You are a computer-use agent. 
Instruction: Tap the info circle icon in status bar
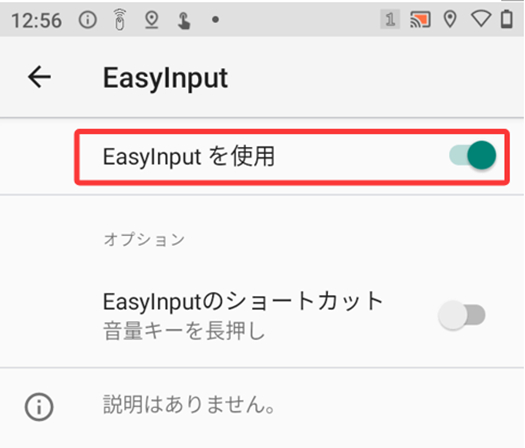point(88,20)
